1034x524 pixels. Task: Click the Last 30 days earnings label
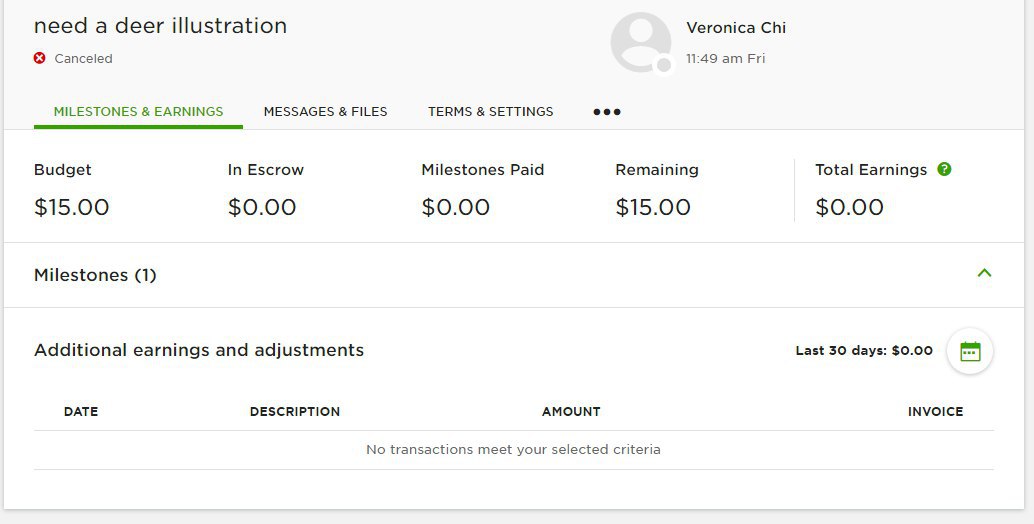click(863, 351)
